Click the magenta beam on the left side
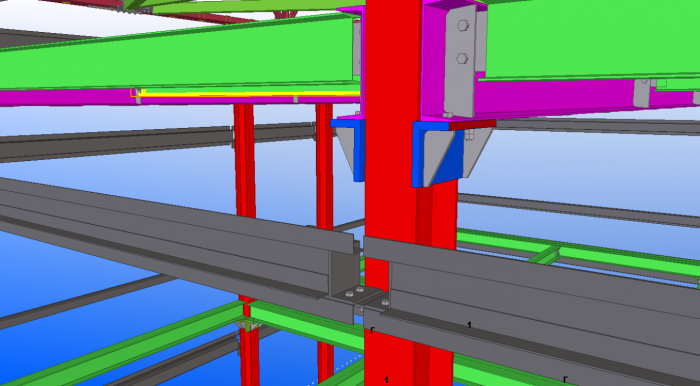The image size is (700, 386). click(179, 97)
